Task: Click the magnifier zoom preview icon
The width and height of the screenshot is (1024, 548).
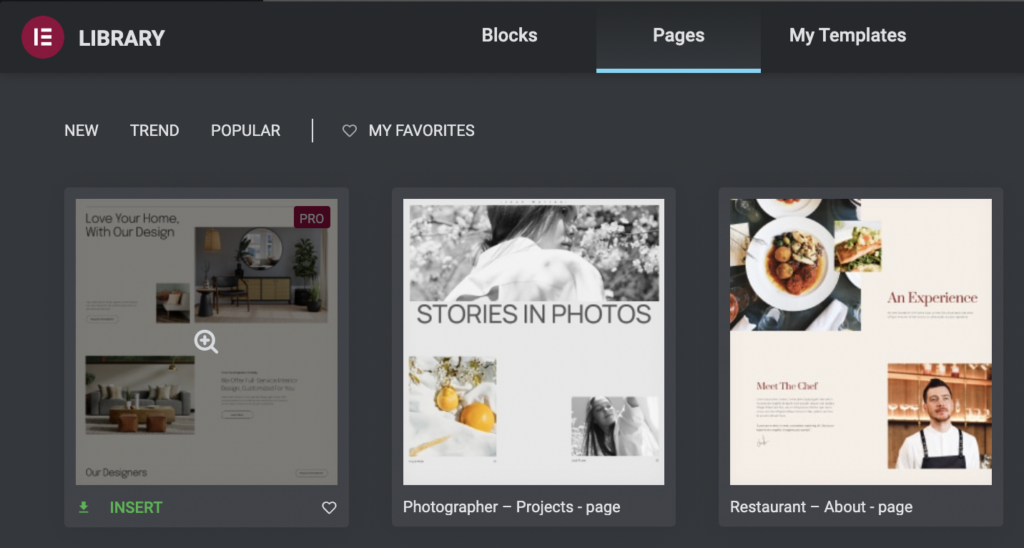Action: click(x=206, y=342)
